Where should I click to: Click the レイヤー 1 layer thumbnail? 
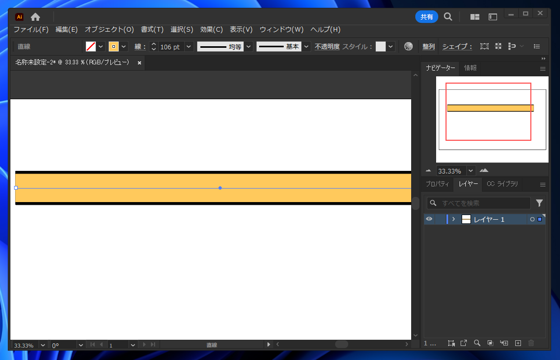tap(466, 219)
